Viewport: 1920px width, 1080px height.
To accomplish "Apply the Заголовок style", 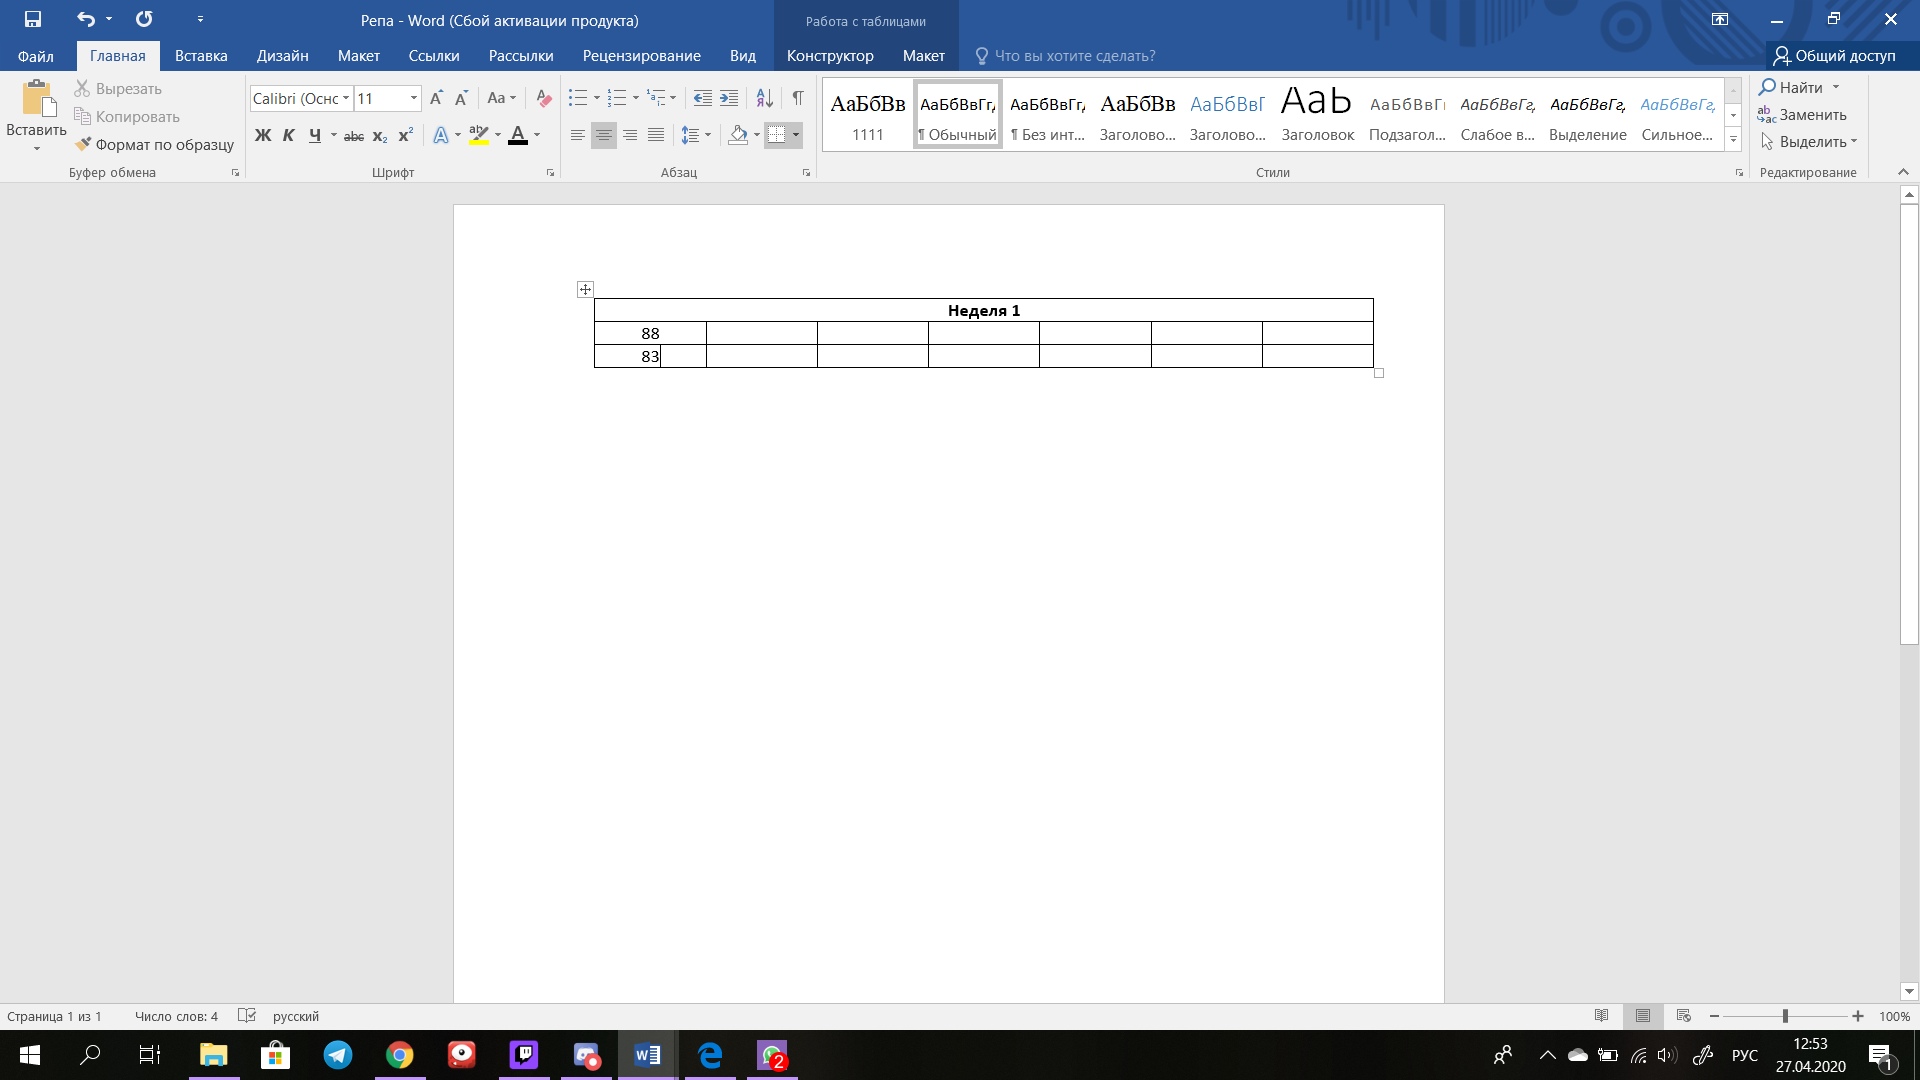I will coord(1318,114).
